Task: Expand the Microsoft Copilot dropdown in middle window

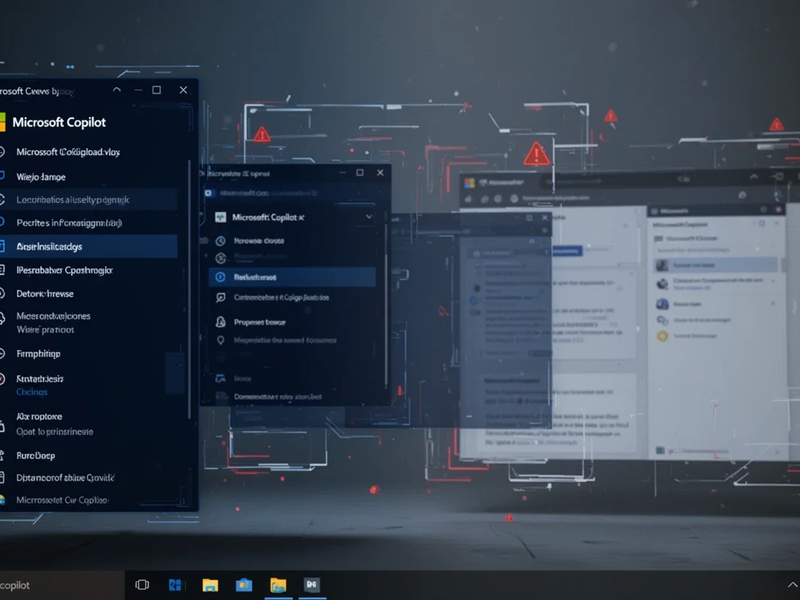Action: point(369,217)
